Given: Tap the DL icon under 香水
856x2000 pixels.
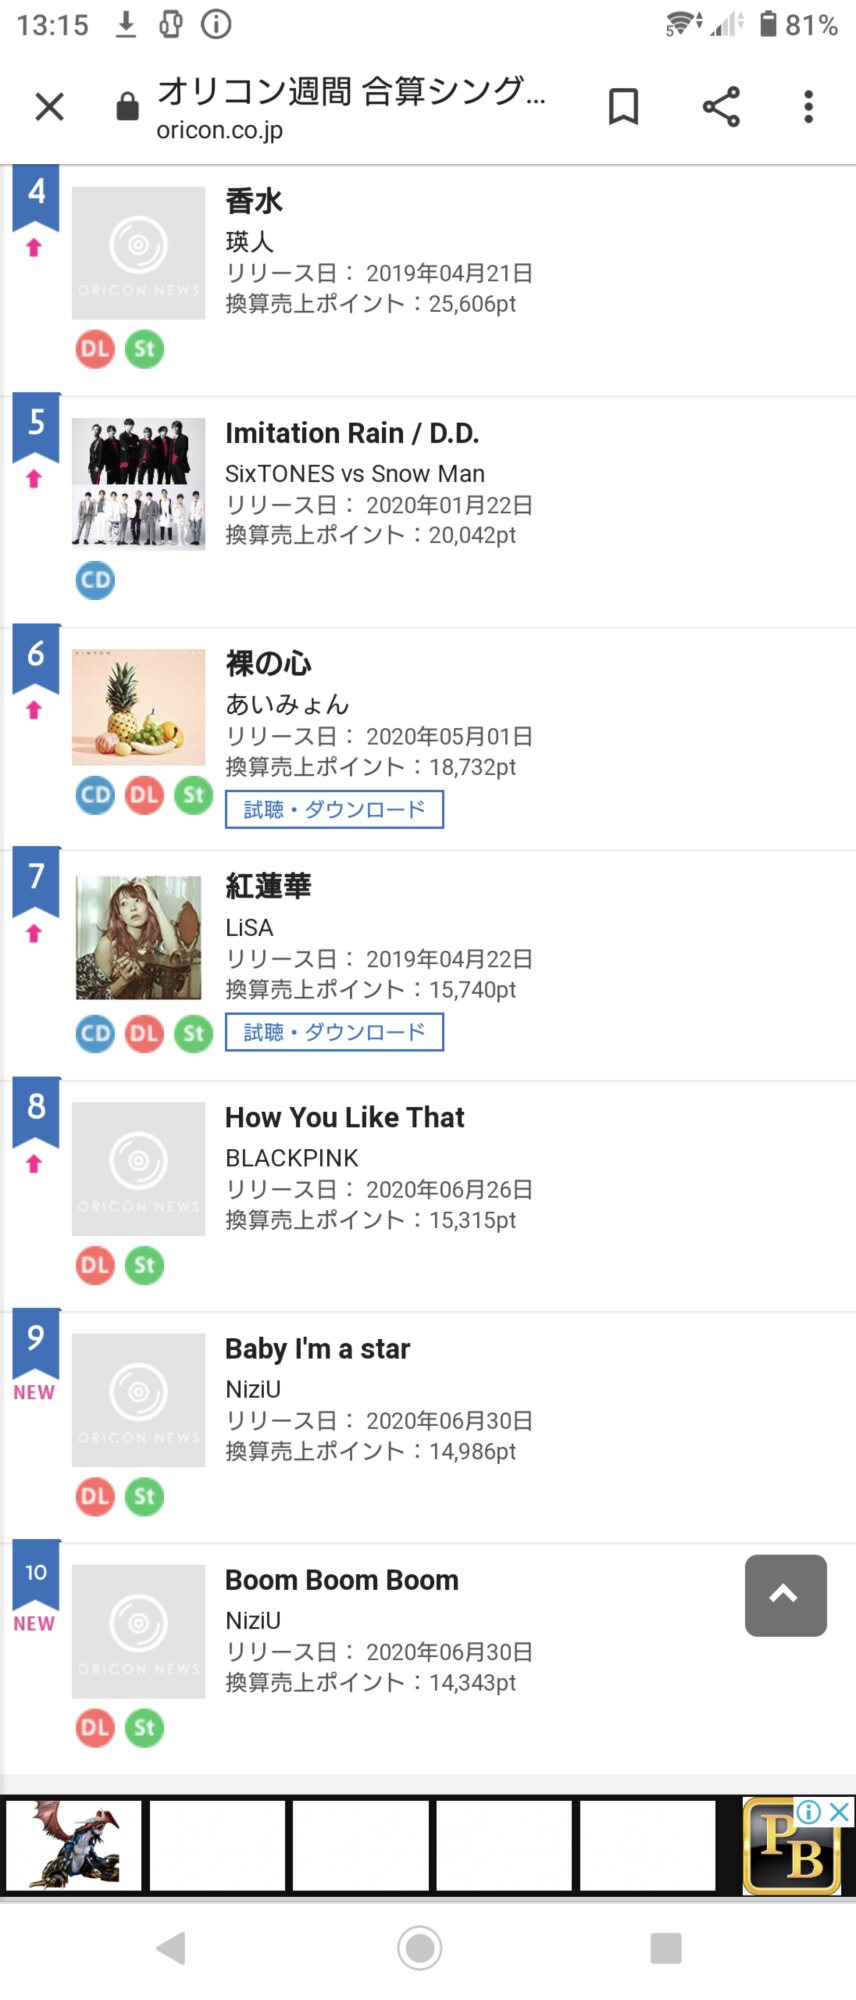Looking at the screenshot, I should point(96,349).
